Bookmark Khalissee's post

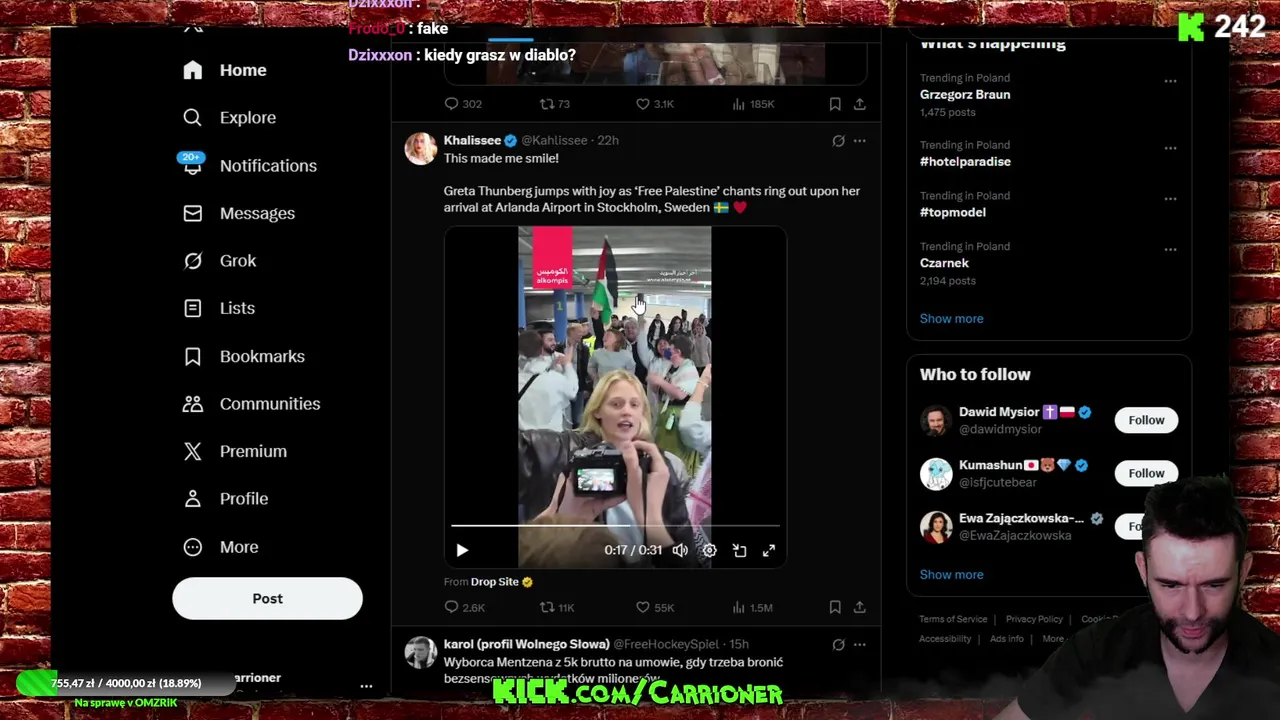click(x=835, y=607)
